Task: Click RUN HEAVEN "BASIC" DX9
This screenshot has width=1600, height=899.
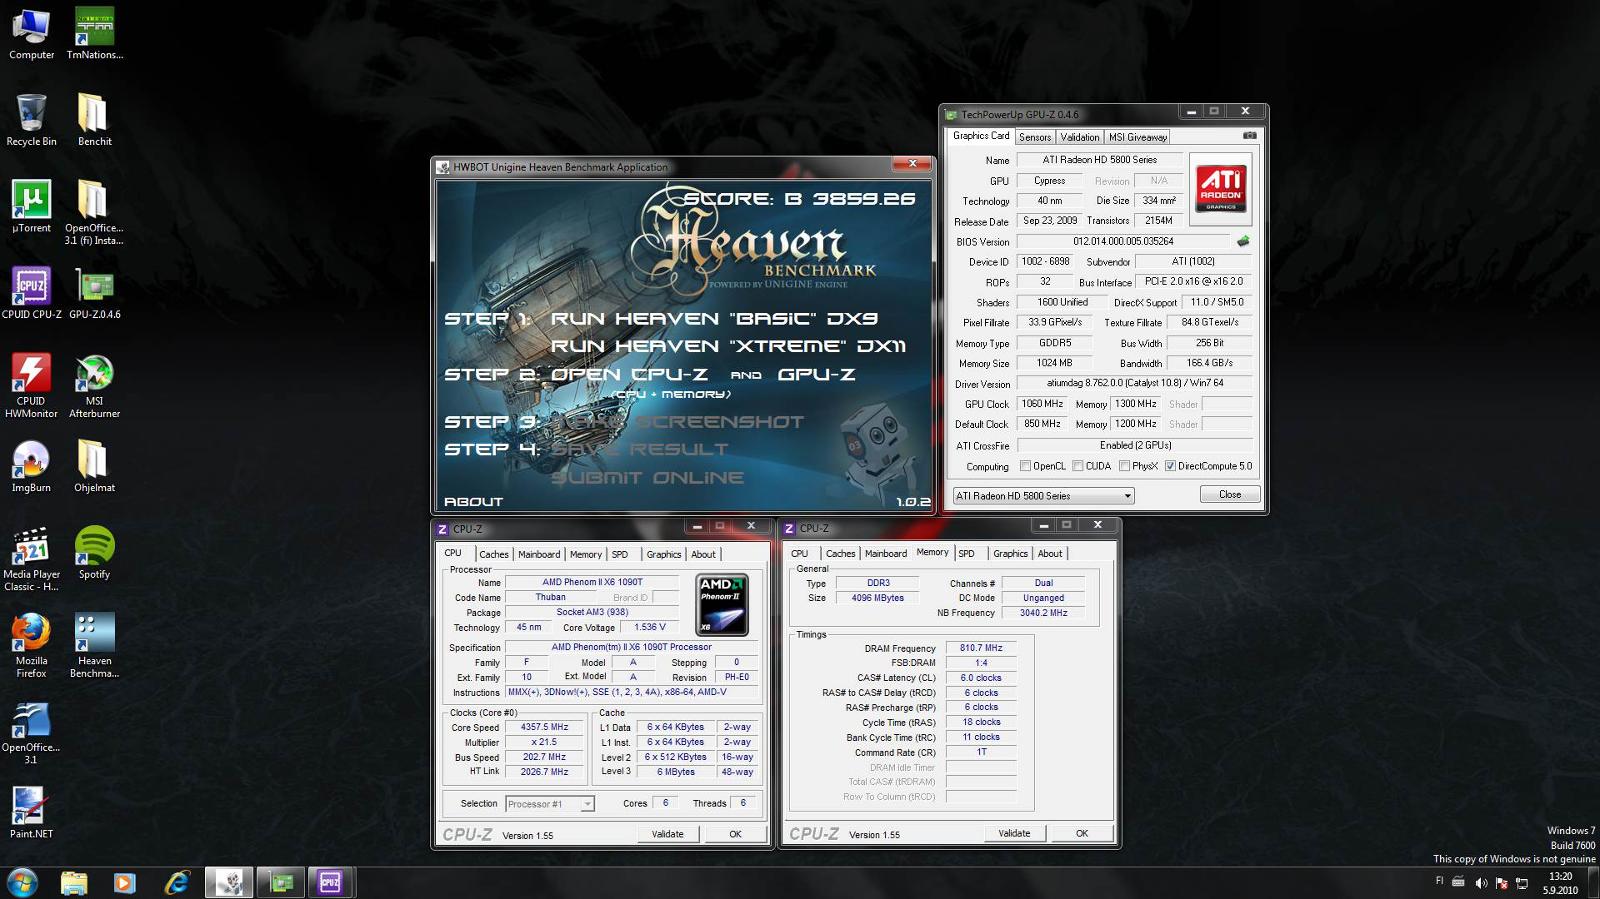Action: (x=714, y=319)
